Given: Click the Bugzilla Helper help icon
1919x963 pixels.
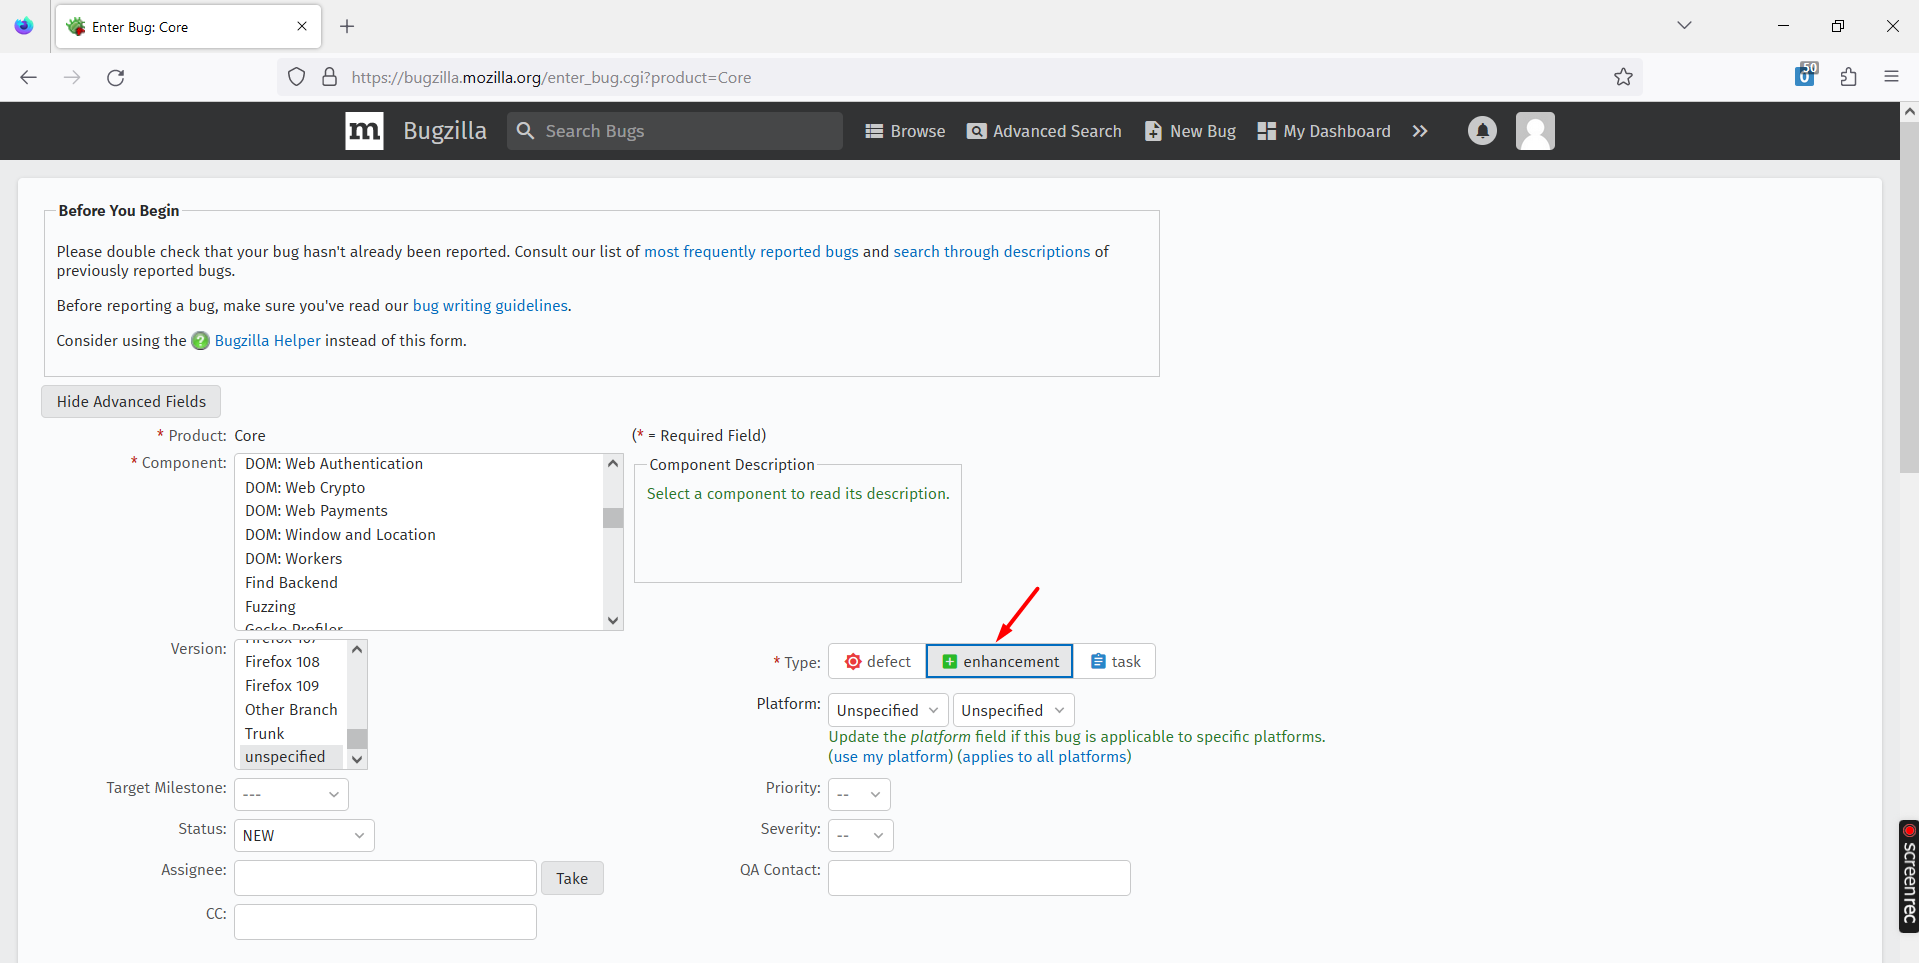Looking at the screenshot, I should coord(200,341).
